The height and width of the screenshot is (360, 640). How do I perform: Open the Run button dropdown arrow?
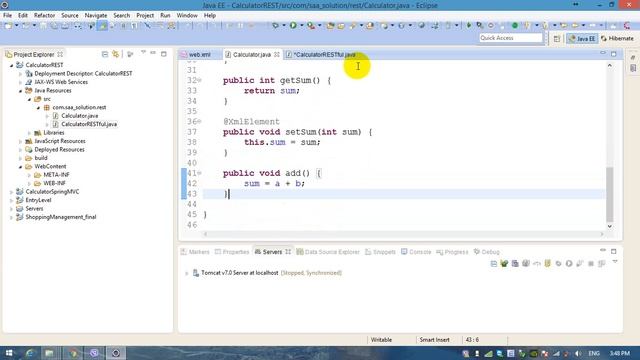click(301, 26)
